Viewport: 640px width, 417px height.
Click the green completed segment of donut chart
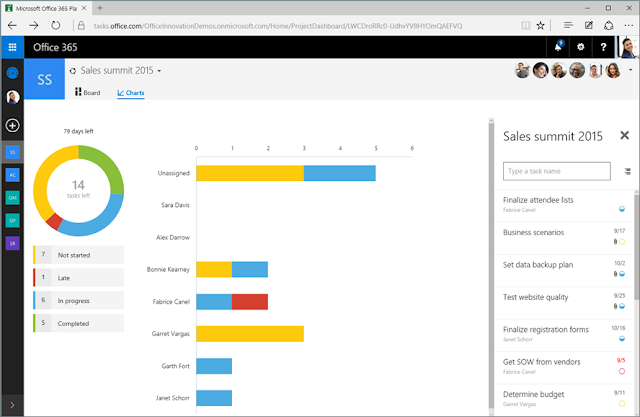pyautogui.click(x=107, y=164)
